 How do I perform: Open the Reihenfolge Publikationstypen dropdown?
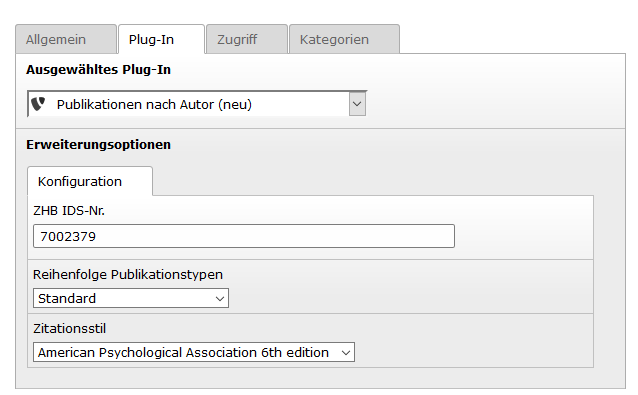[x=131, y=298]
